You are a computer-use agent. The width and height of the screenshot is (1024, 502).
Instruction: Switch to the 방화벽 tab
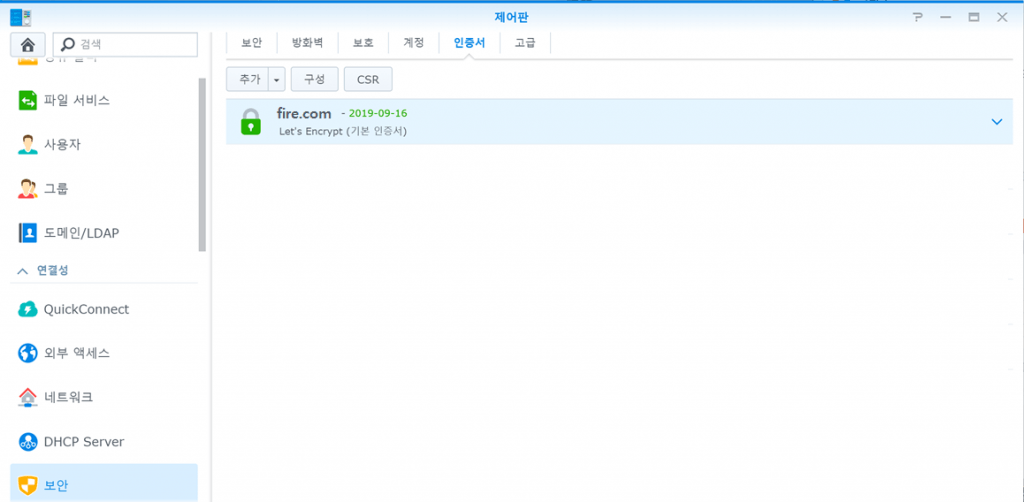click(x=307, y=43)
